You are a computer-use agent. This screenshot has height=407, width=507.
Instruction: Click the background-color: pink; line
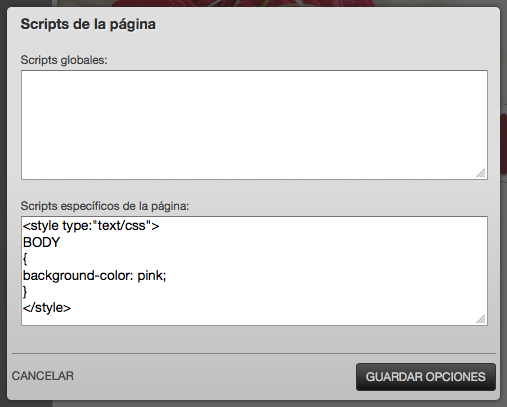coord(94,276)
